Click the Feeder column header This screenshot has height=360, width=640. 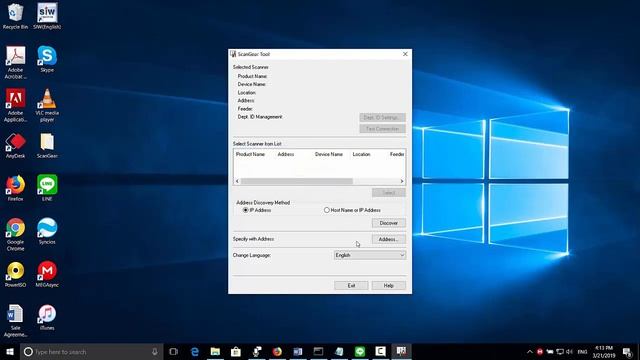tap(397, 154)
